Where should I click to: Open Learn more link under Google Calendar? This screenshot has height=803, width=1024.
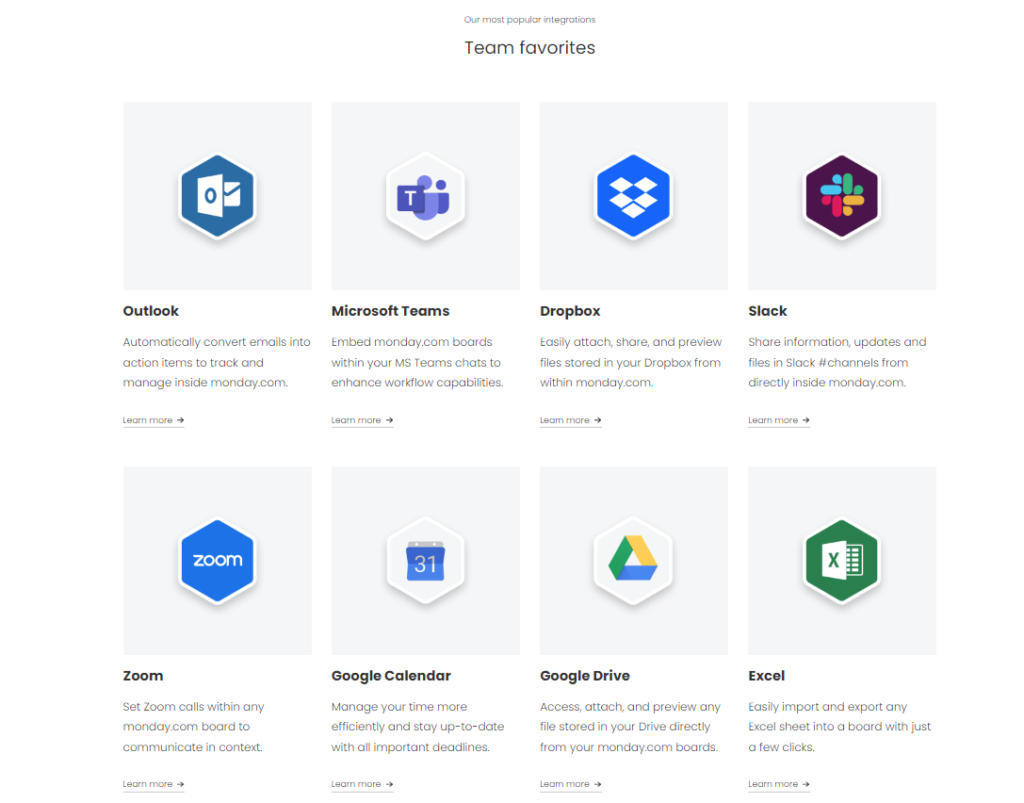point(362,784)
